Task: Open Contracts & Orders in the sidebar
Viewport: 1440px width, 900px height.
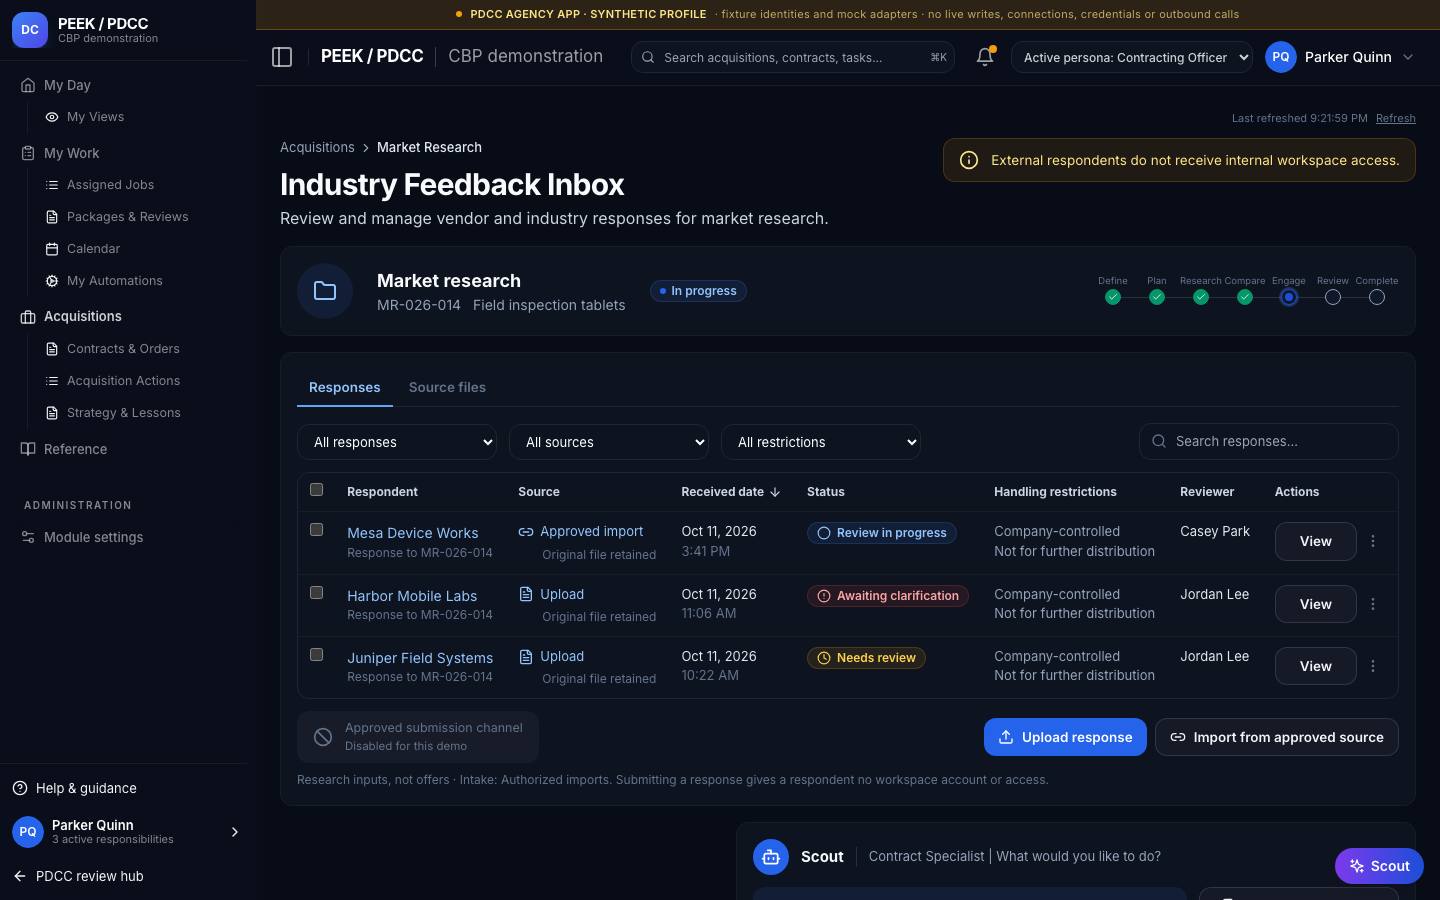Action: (123, 349)
